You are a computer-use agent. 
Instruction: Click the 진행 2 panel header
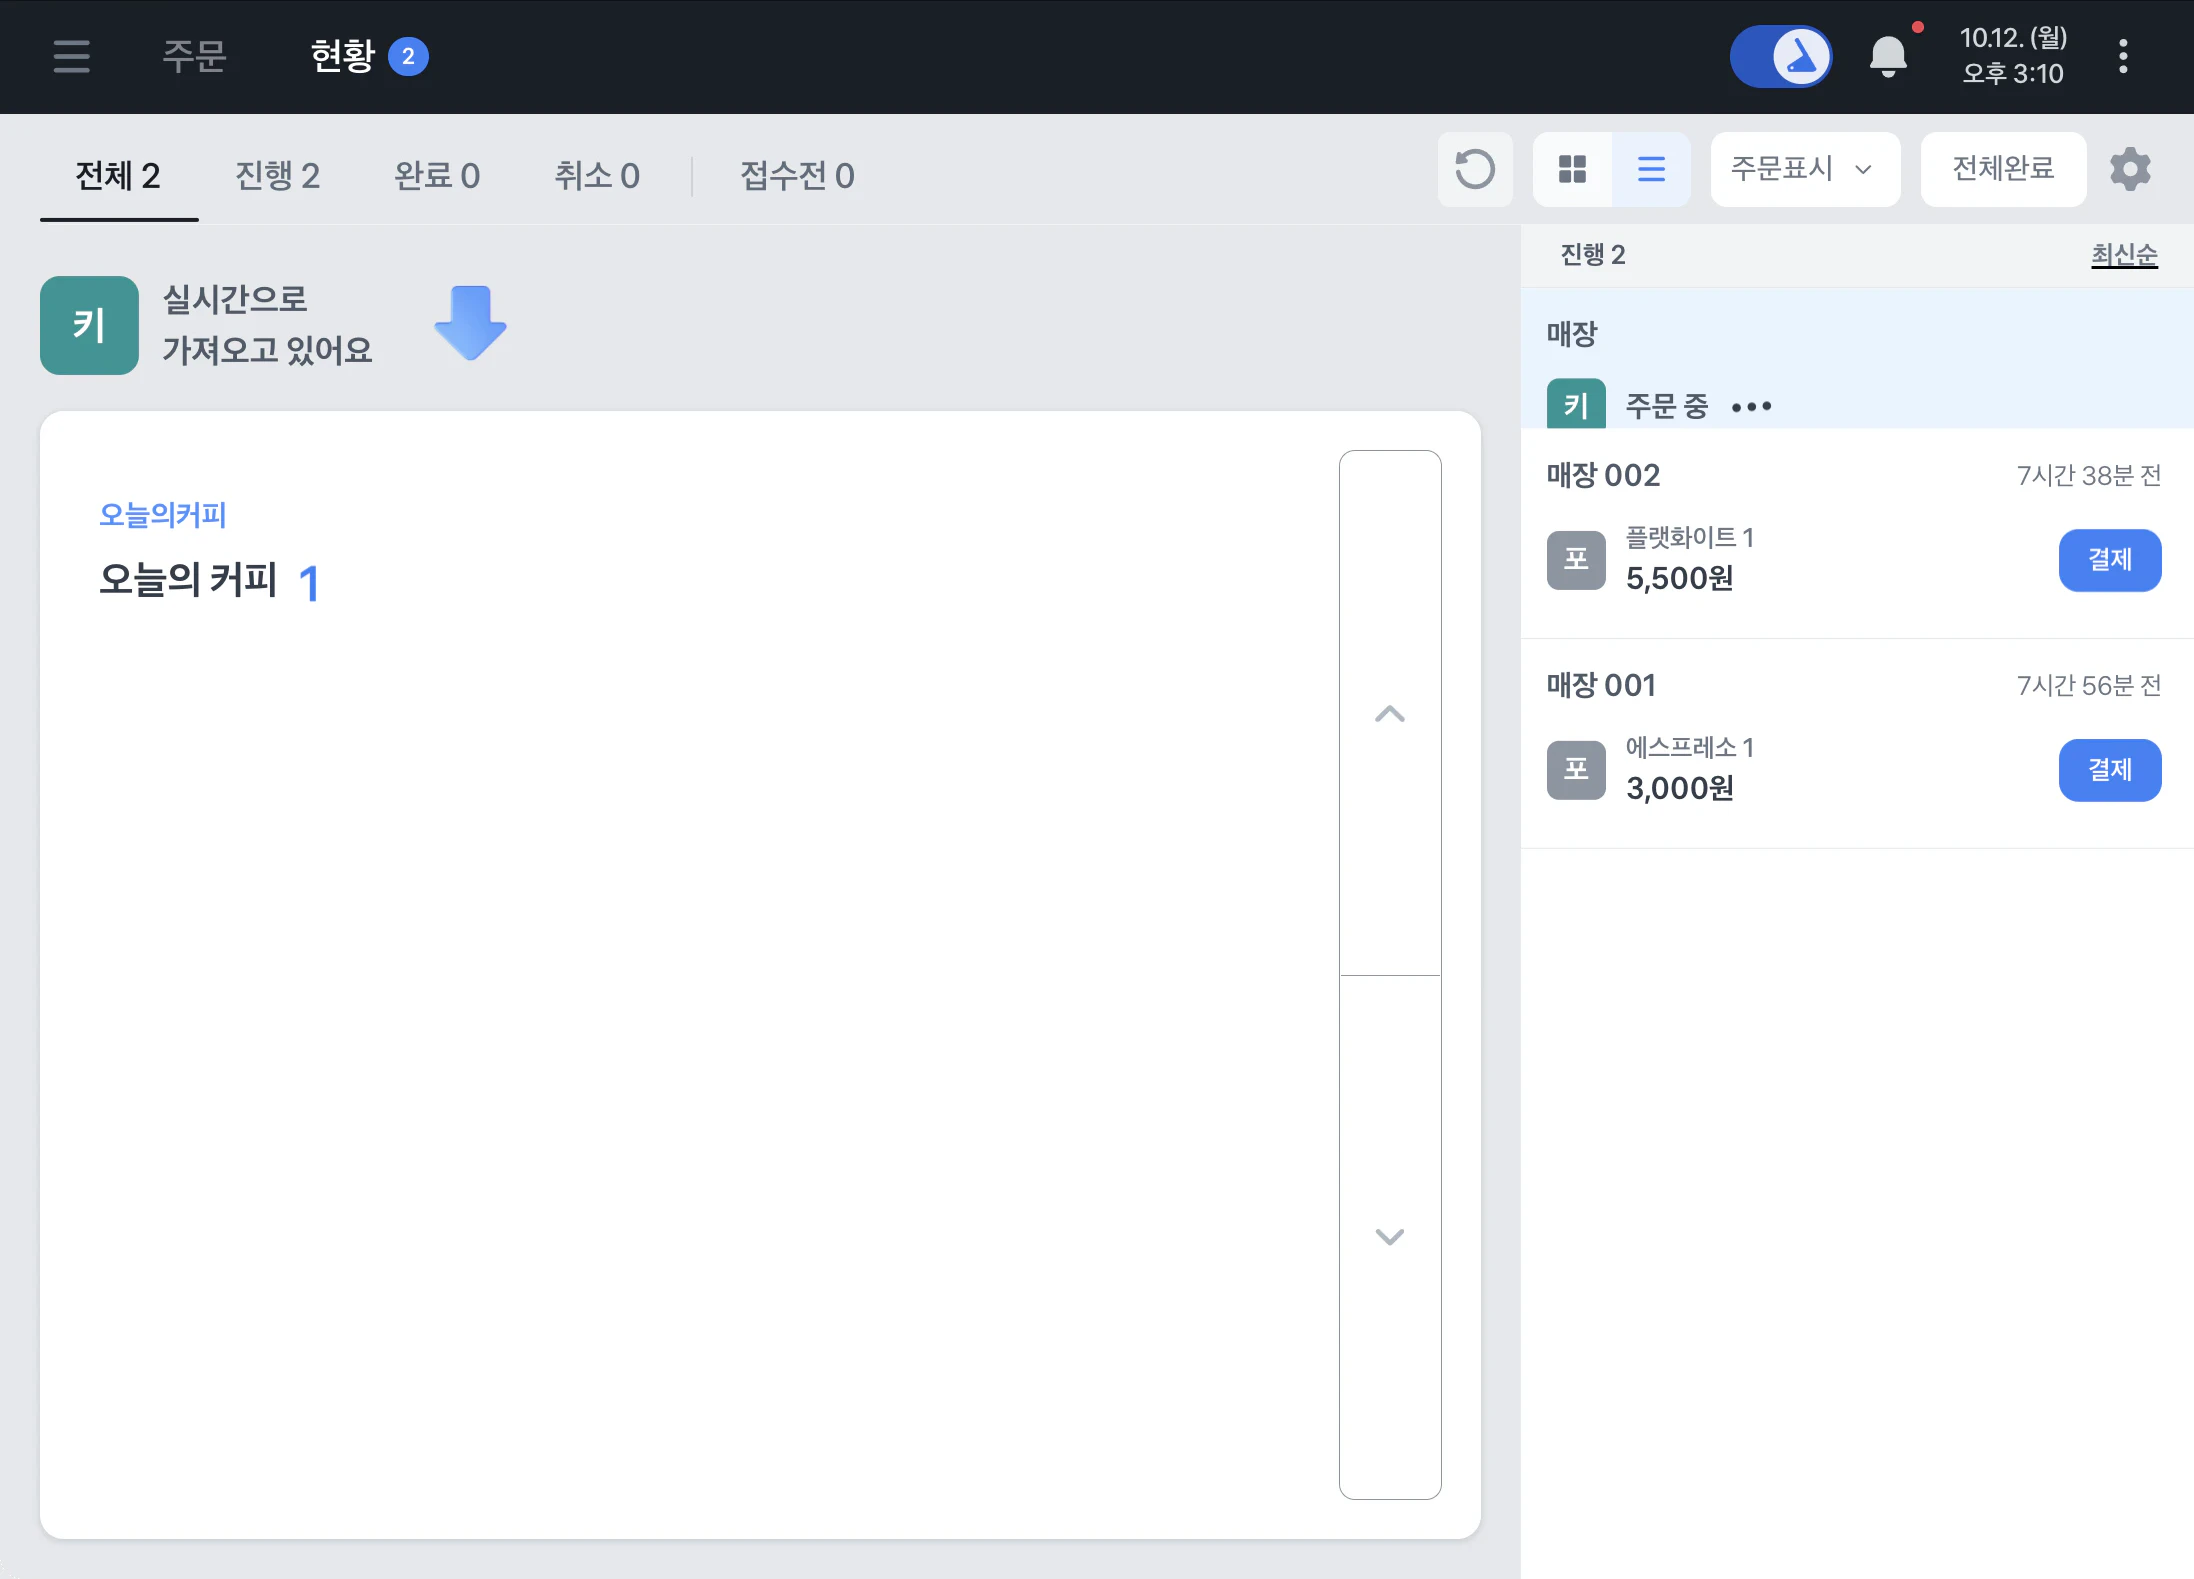tap(1593, 255)
